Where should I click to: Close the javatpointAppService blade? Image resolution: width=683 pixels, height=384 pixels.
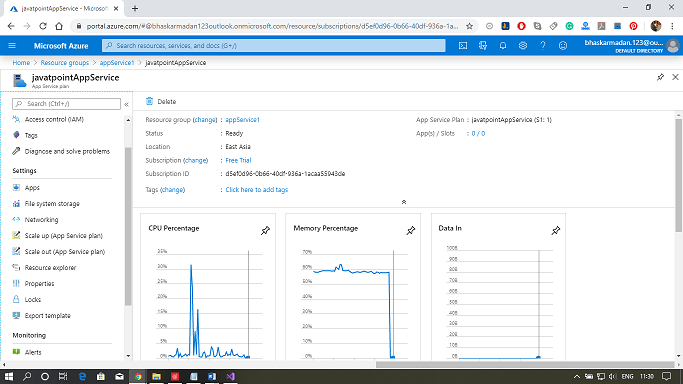point(675,77)
